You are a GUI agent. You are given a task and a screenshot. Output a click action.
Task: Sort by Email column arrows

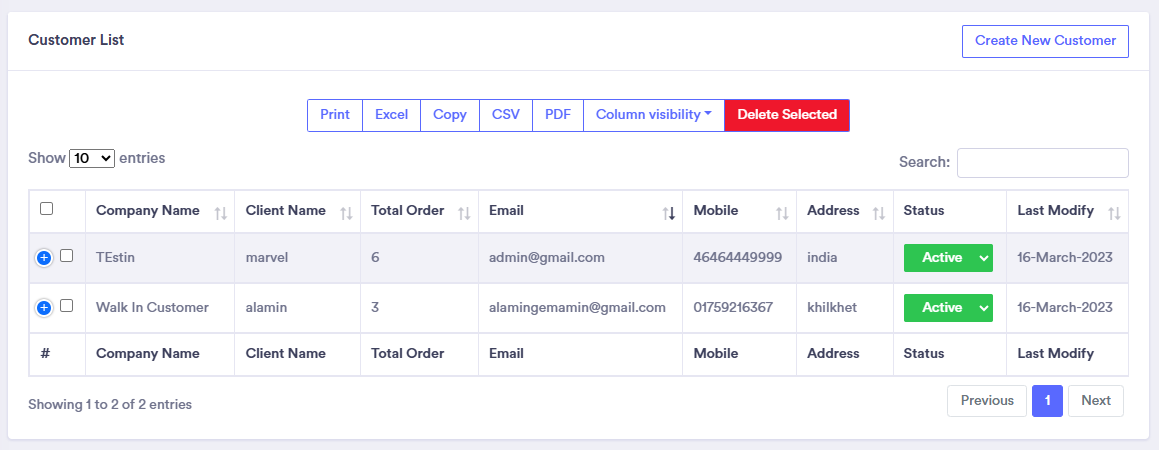pos(668,212)
